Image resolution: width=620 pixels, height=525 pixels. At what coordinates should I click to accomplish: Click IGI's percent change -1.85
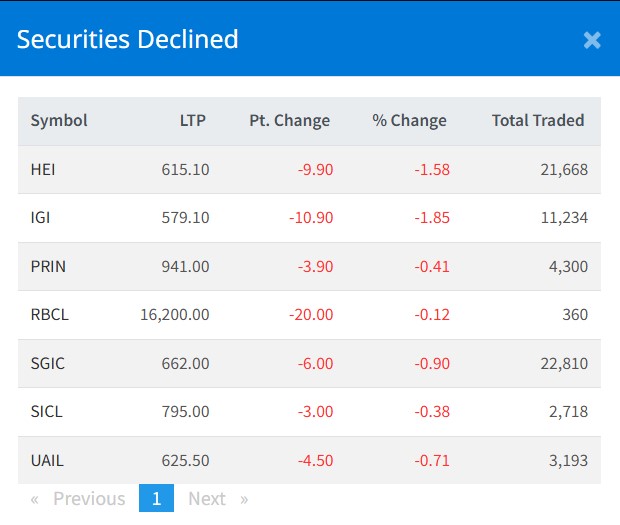click(x=432, y=218)
